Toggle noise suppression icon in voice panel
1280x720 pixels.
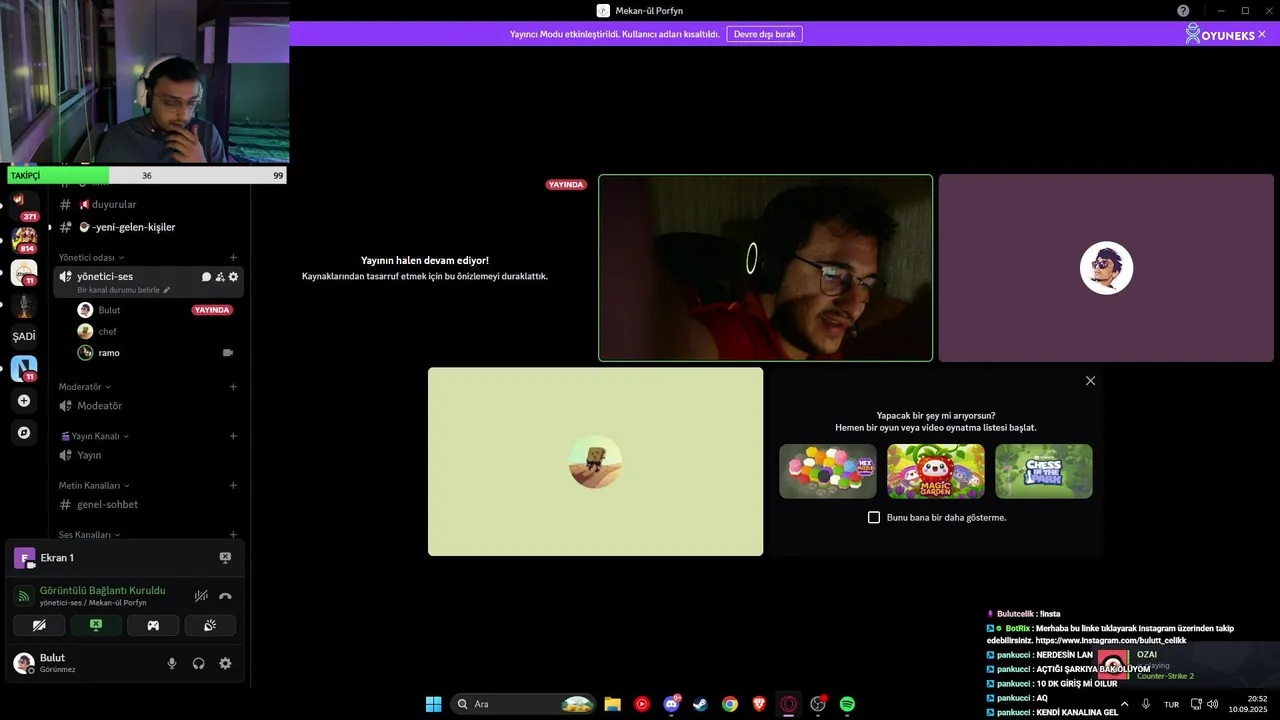(x=201, y=596)
